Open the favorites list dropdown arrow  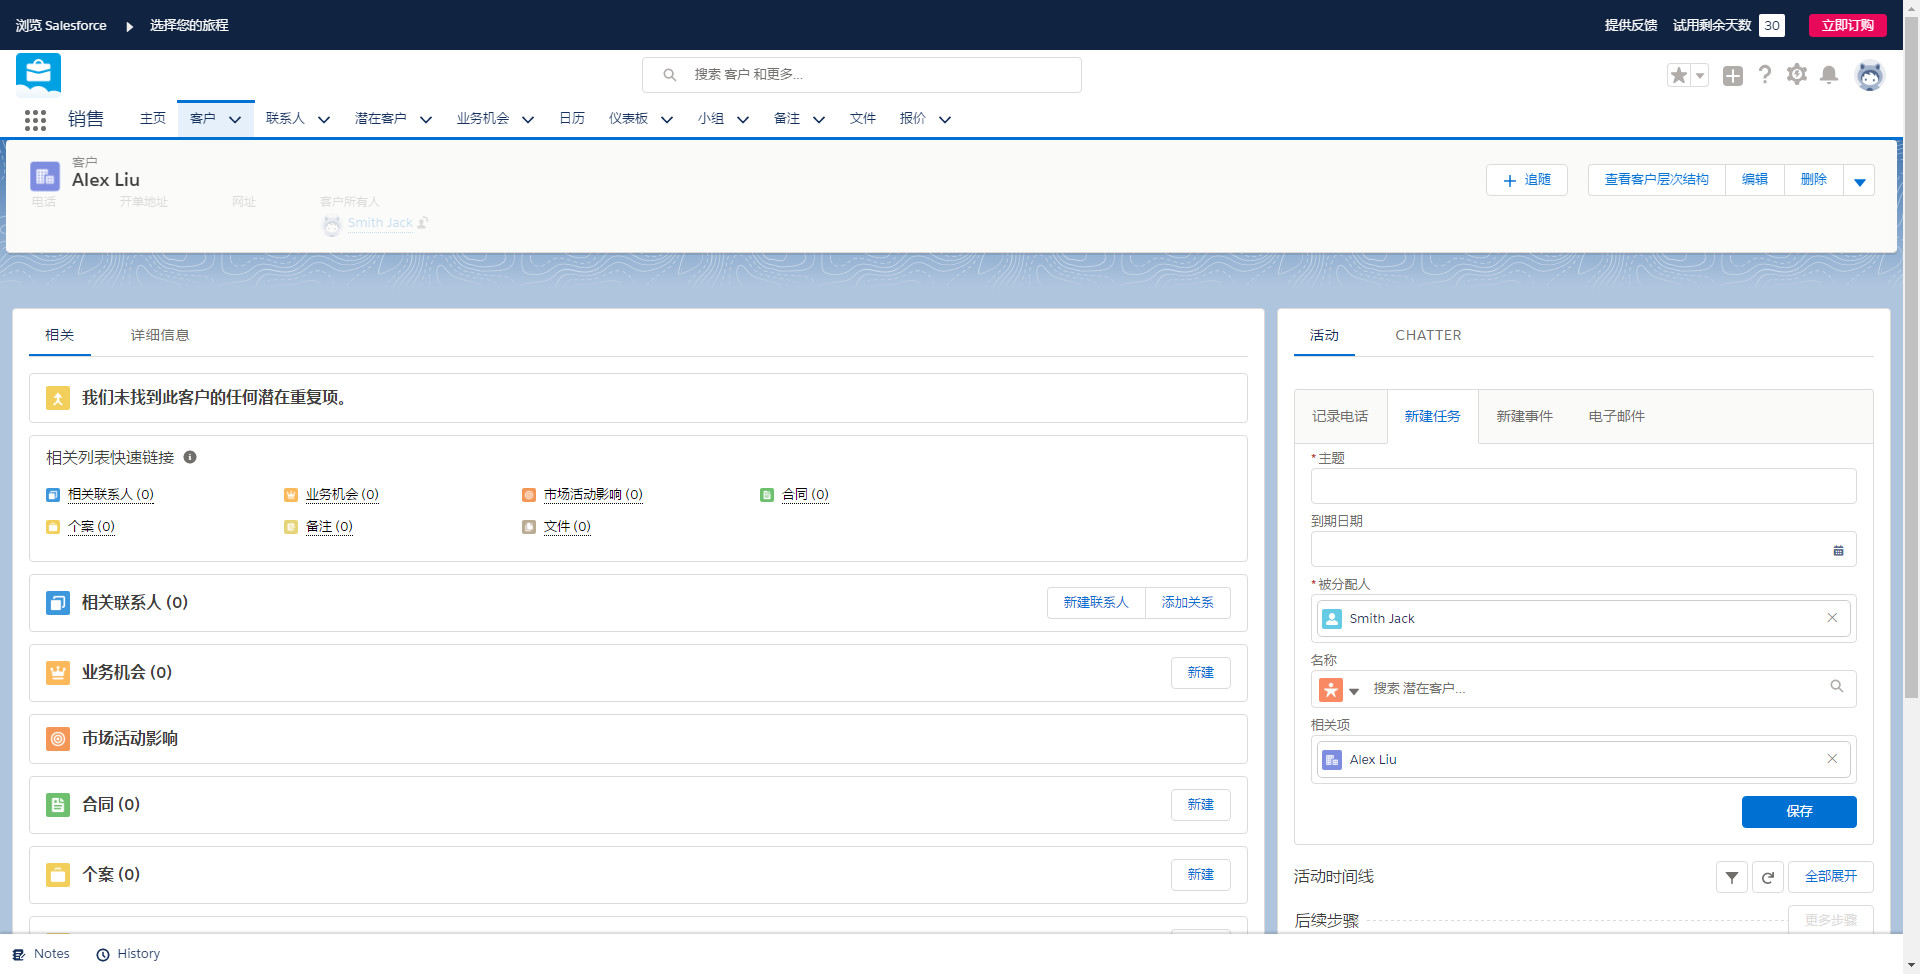pos(1700,75)
